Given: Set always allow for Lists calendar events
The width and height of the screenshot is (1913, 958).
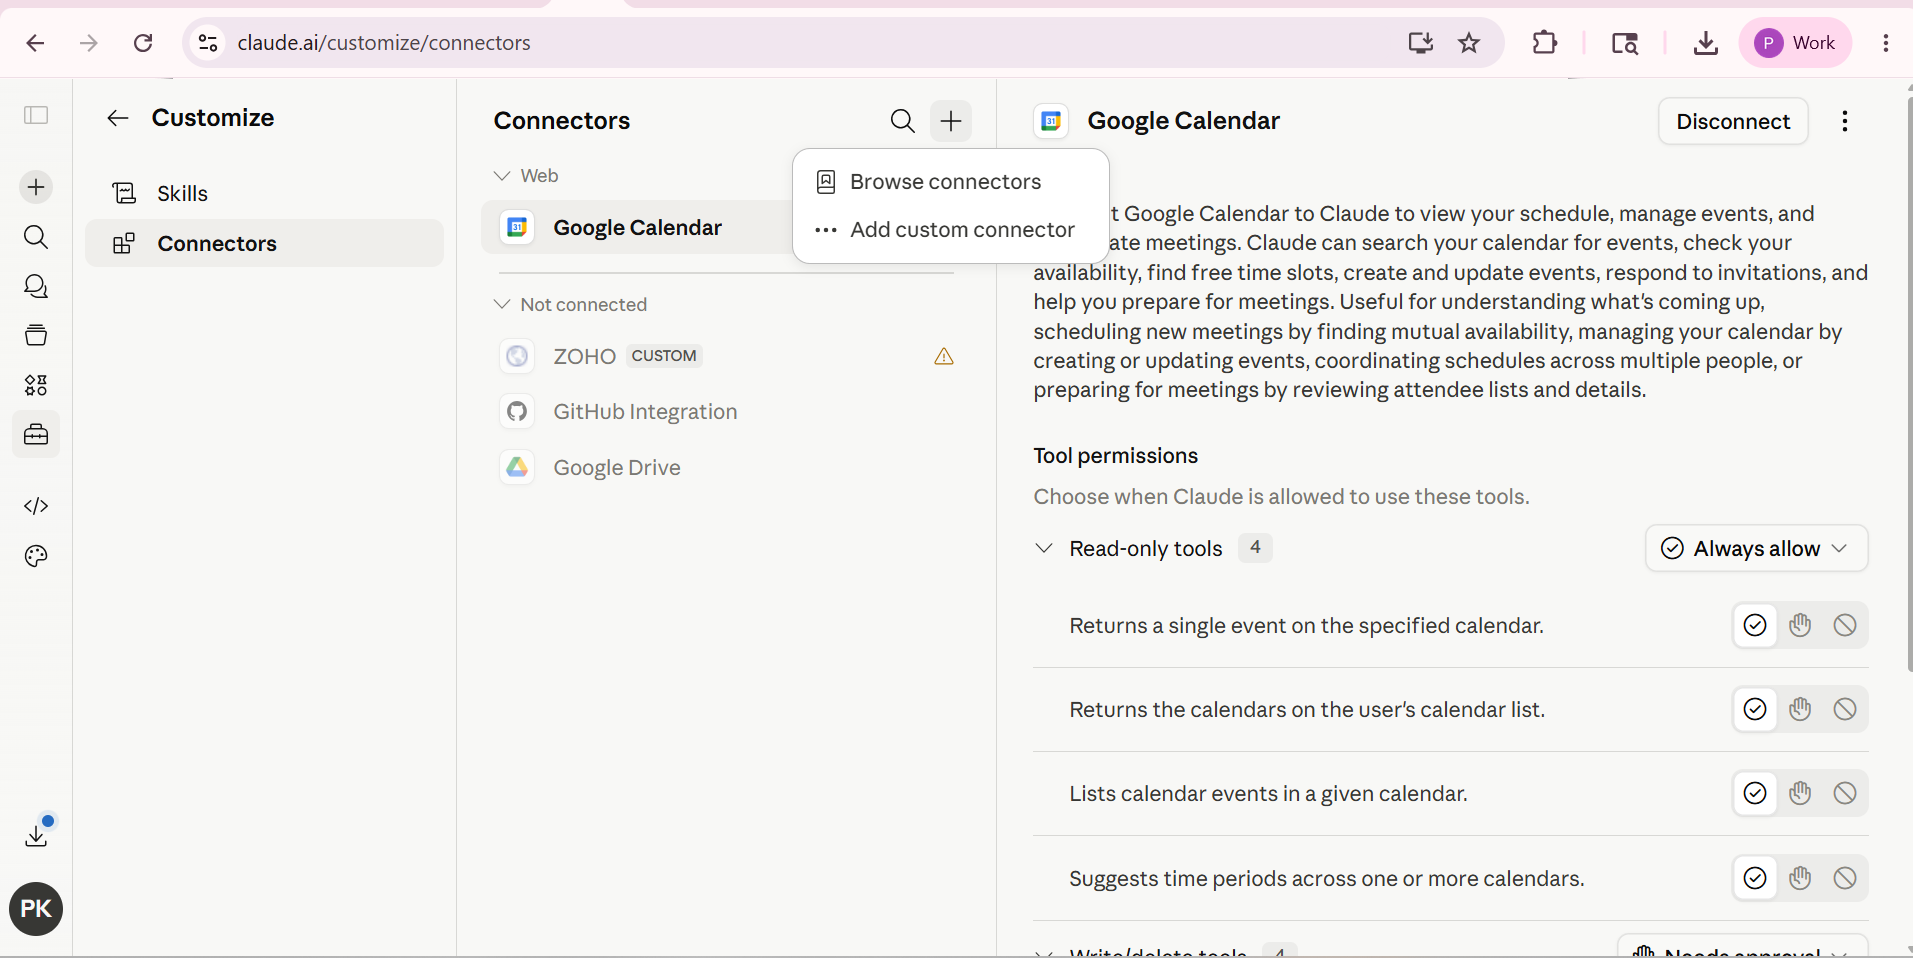Looking at the screenshot, I should point(1755,793).
